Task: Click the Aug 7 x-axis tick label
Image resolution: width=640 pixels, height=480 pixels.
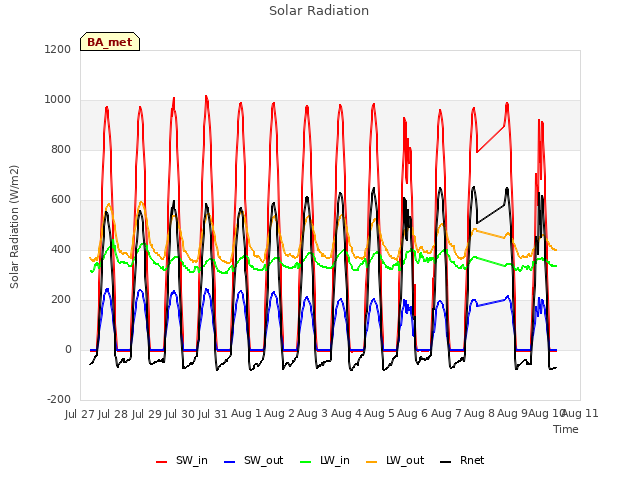Action: click(x=446, y=414)
